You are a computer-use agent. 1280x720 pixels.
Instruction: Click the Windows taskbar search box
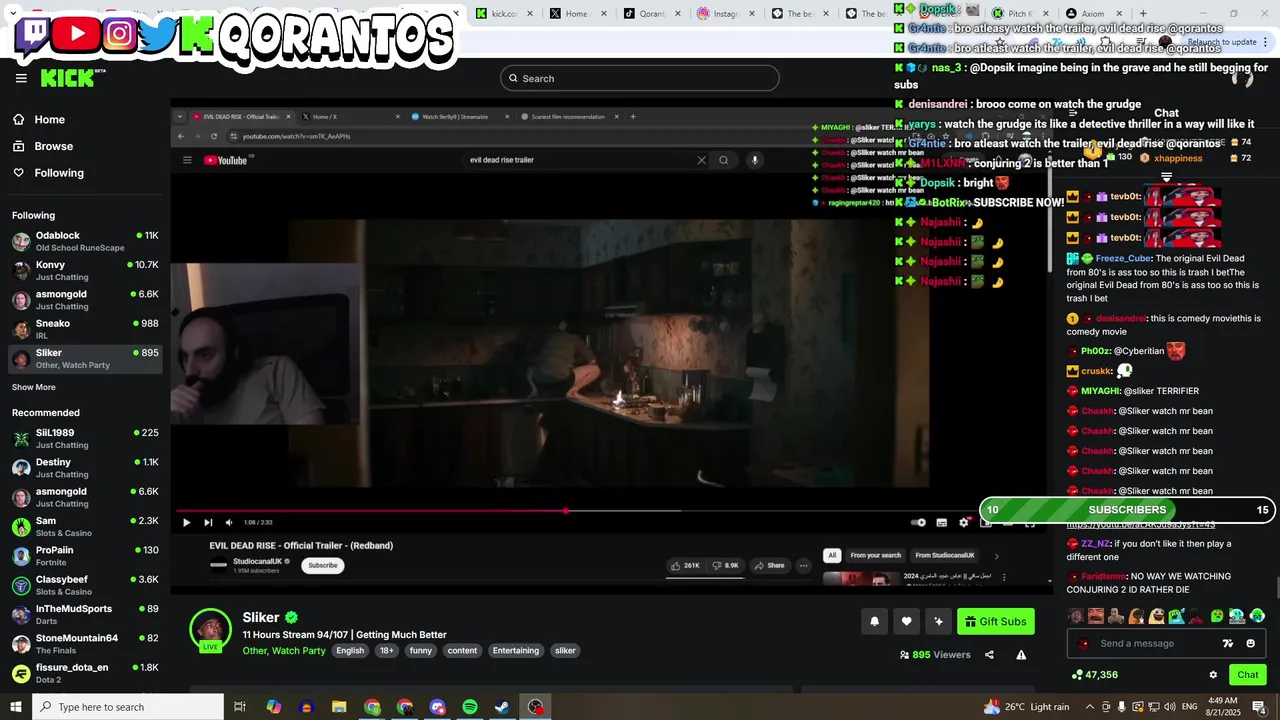(128, 707)
